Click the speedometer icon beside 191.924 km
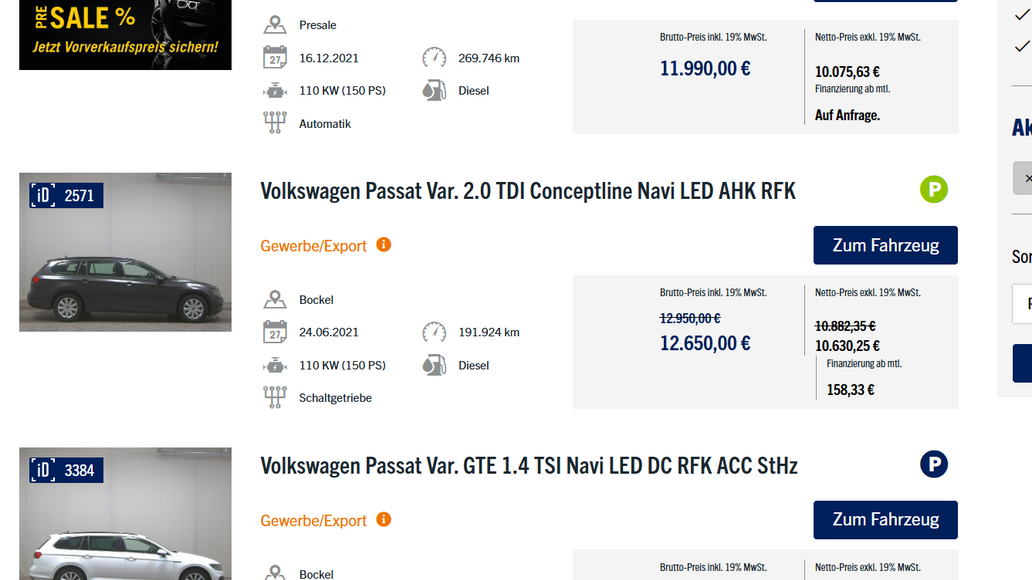The width and height of the screenshot is (1032, 580). click(x=434, y=331)
